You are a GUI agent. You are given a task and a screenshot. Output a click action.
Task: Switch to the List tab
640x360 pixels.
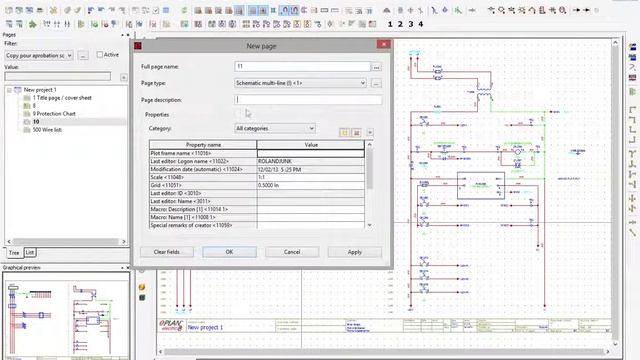30,253
